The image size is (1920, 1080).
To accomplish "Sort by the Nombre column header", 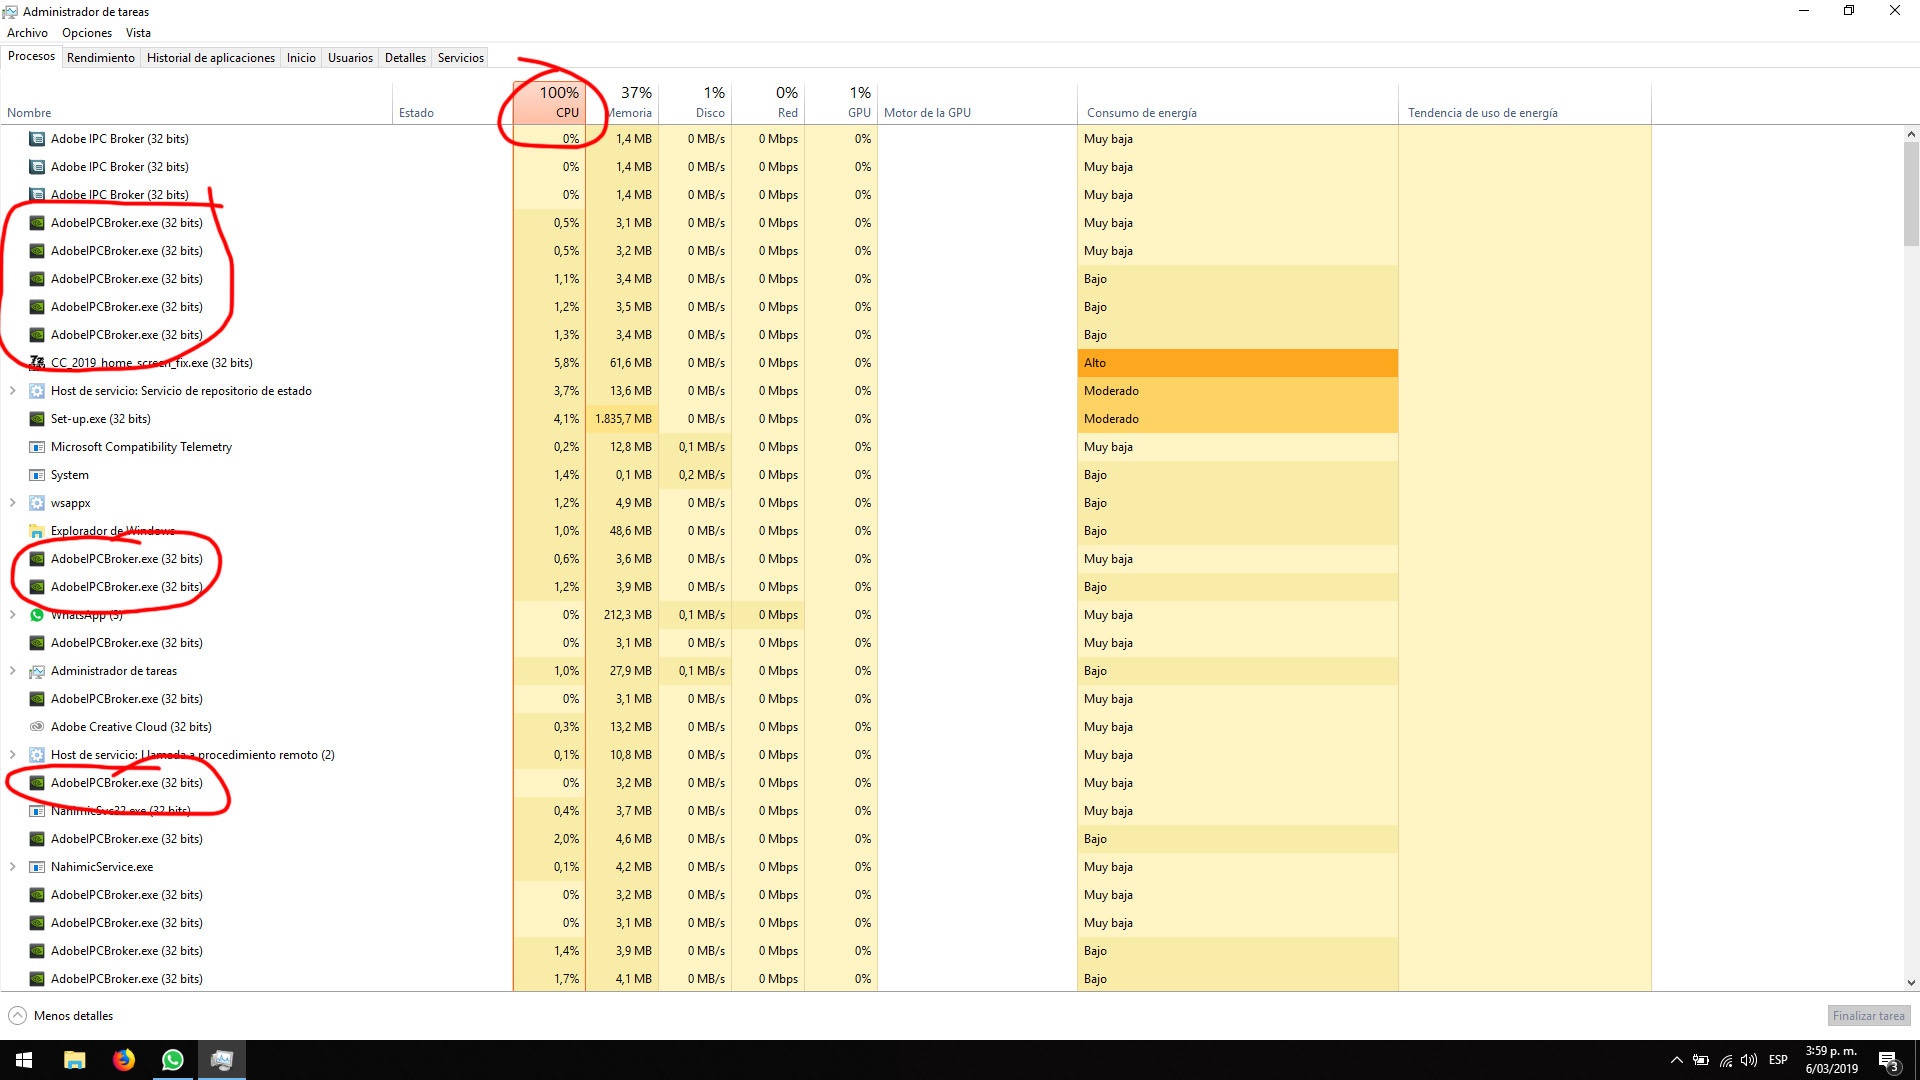I will (197, 103).
